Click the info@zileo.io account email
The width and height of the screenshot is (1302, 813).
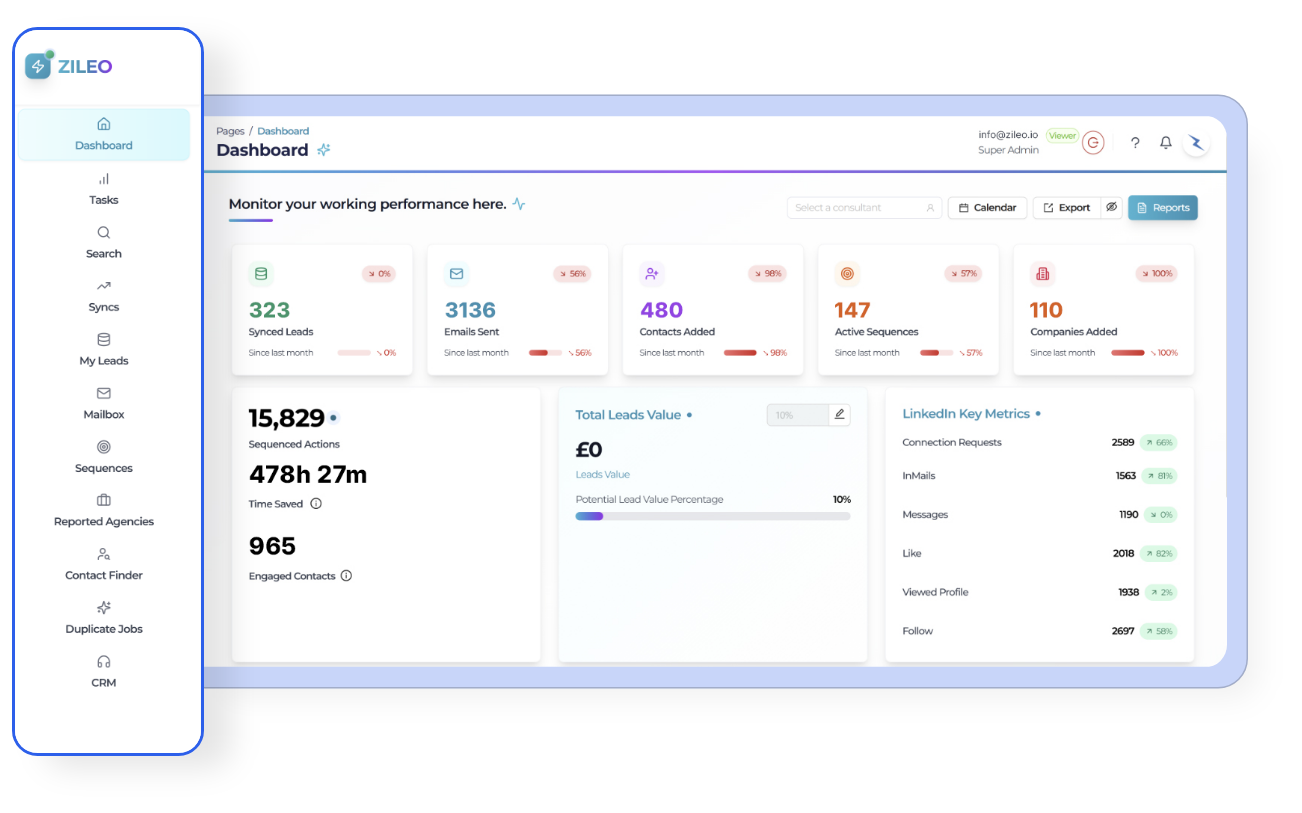1008,134
